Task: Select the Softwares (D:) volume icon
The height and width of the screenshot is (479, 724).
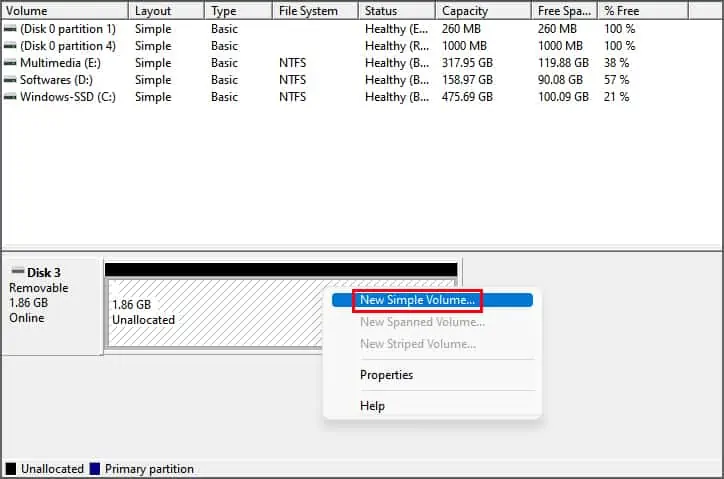Action: click(10, 80)
